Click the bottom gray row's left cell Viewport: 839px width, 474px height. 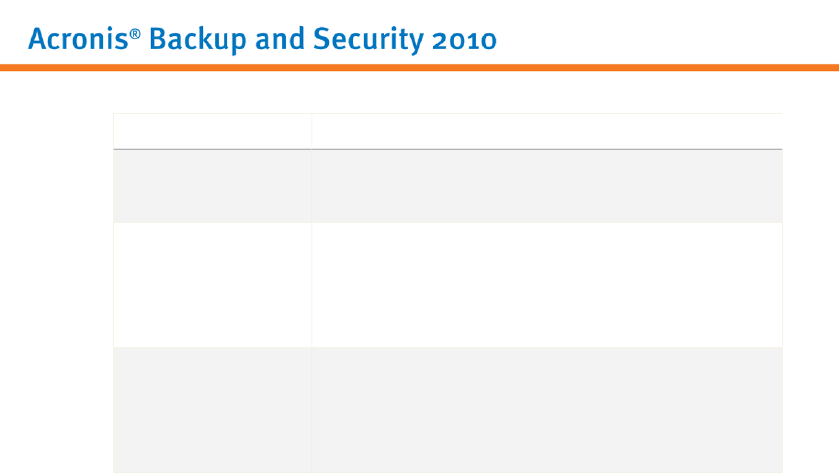coord(212,409)
